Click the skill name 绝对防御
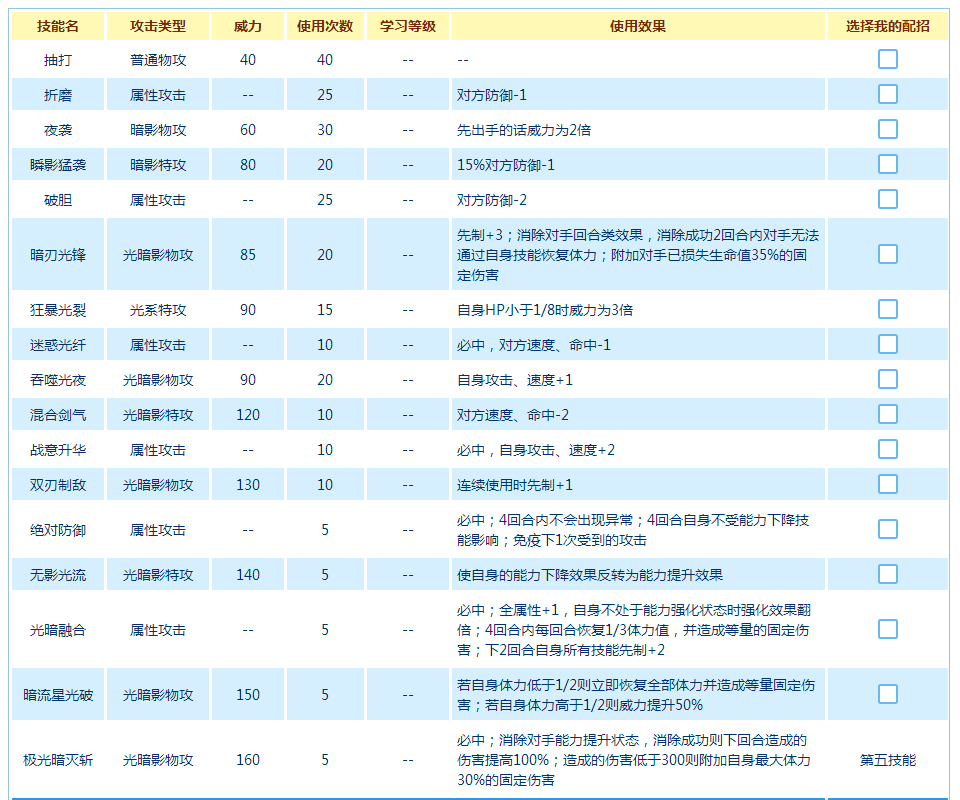Viewport: 960px width, 800px height. [x=58, y=530]
